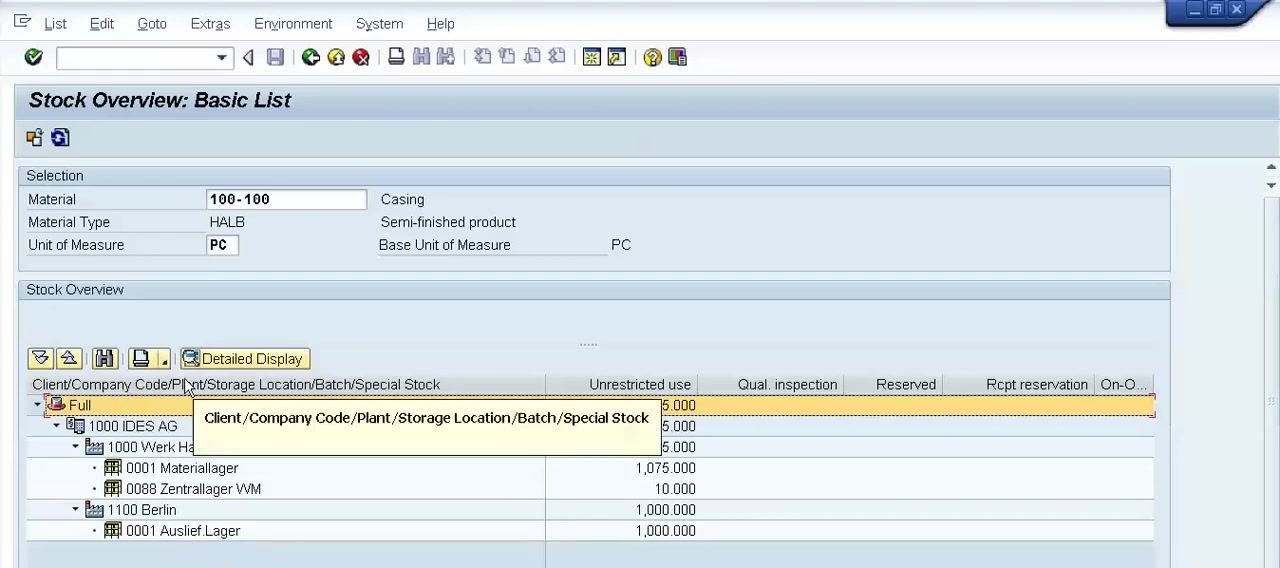Click the Reserved column header
1280x568 pixels.
[x=893, y=384]
